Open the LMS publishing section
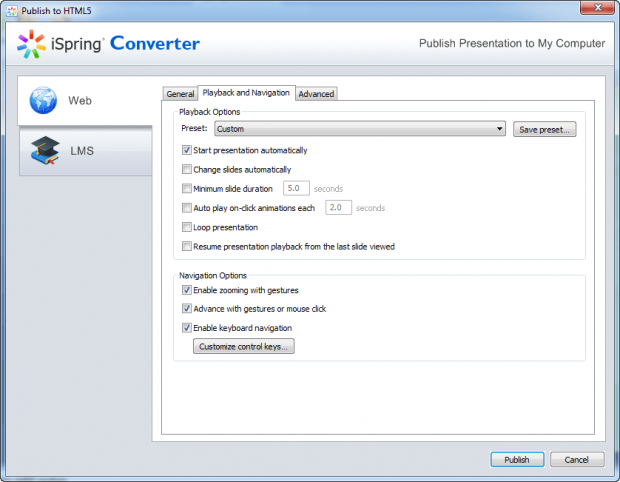The image size is (620, 482). click(85, 151)
